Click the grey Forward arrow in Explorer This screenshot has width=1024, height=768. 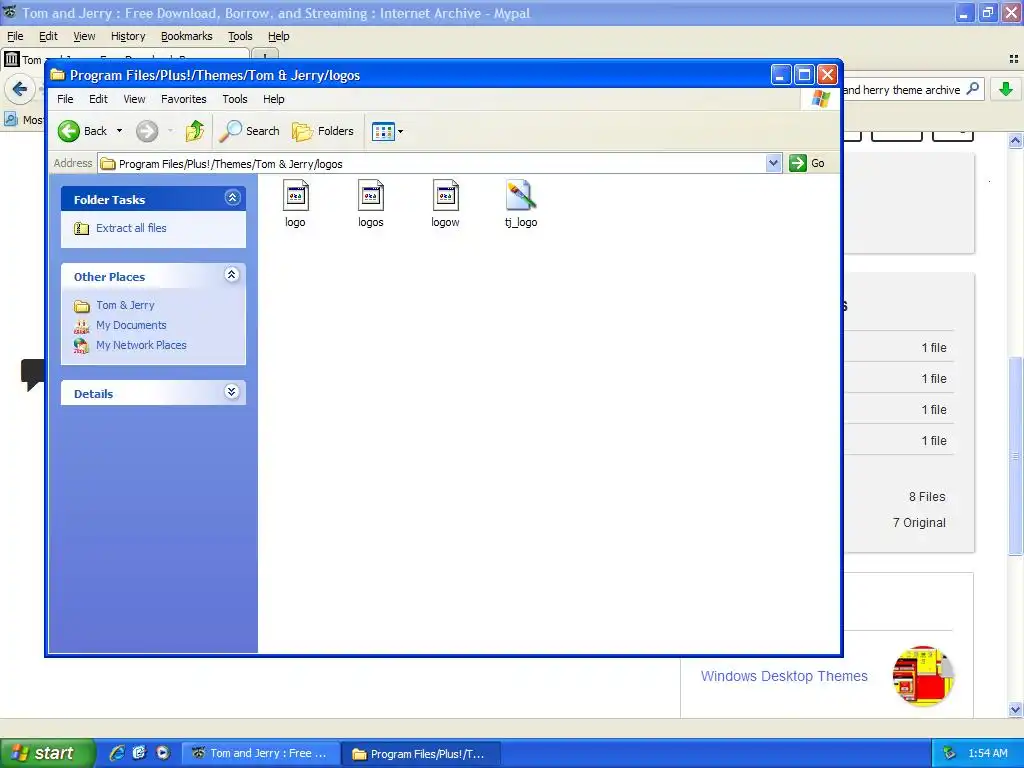point(147,131)
